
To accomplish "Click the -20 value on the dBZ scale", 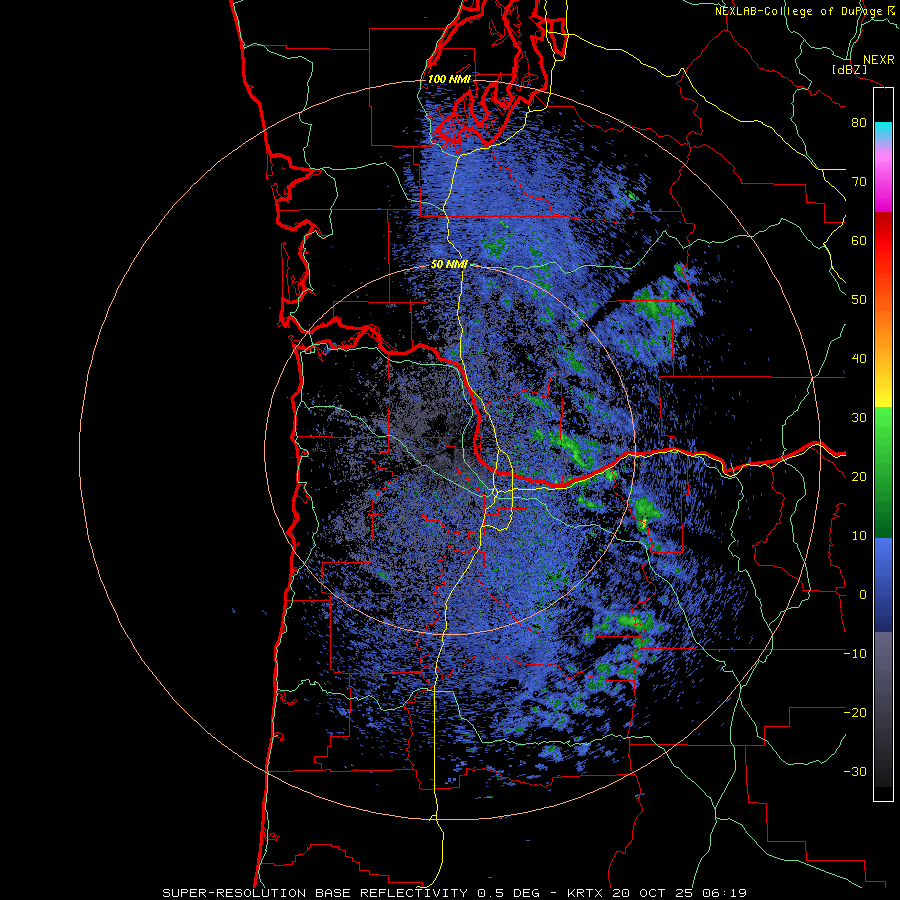I will point(855,712).
